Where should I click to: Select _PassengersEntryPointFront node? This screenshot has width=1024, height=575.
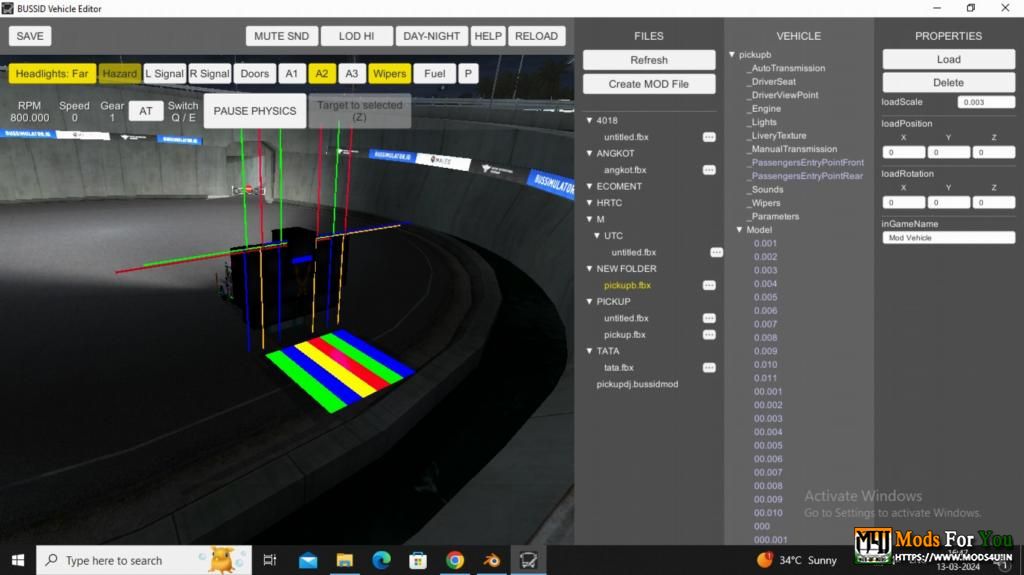point(805,163)
